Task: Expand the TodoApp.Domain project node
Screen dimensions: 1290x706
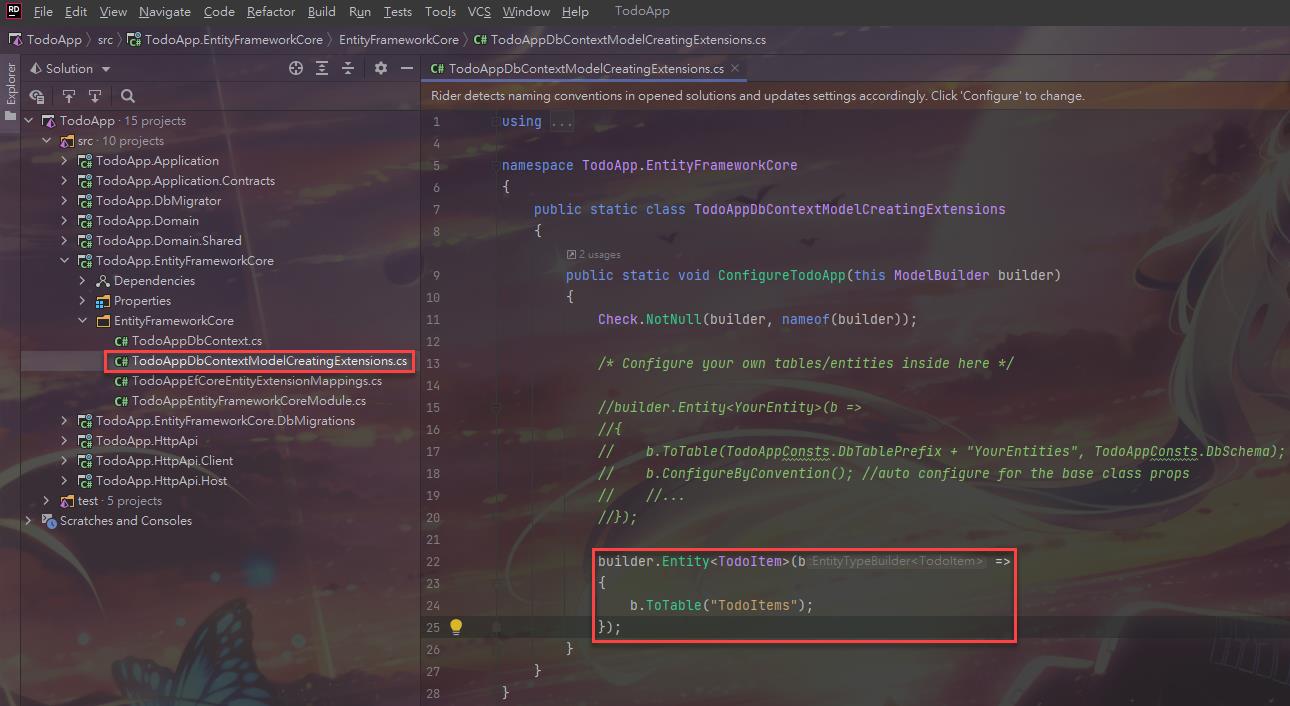Action: pos(65,221)
